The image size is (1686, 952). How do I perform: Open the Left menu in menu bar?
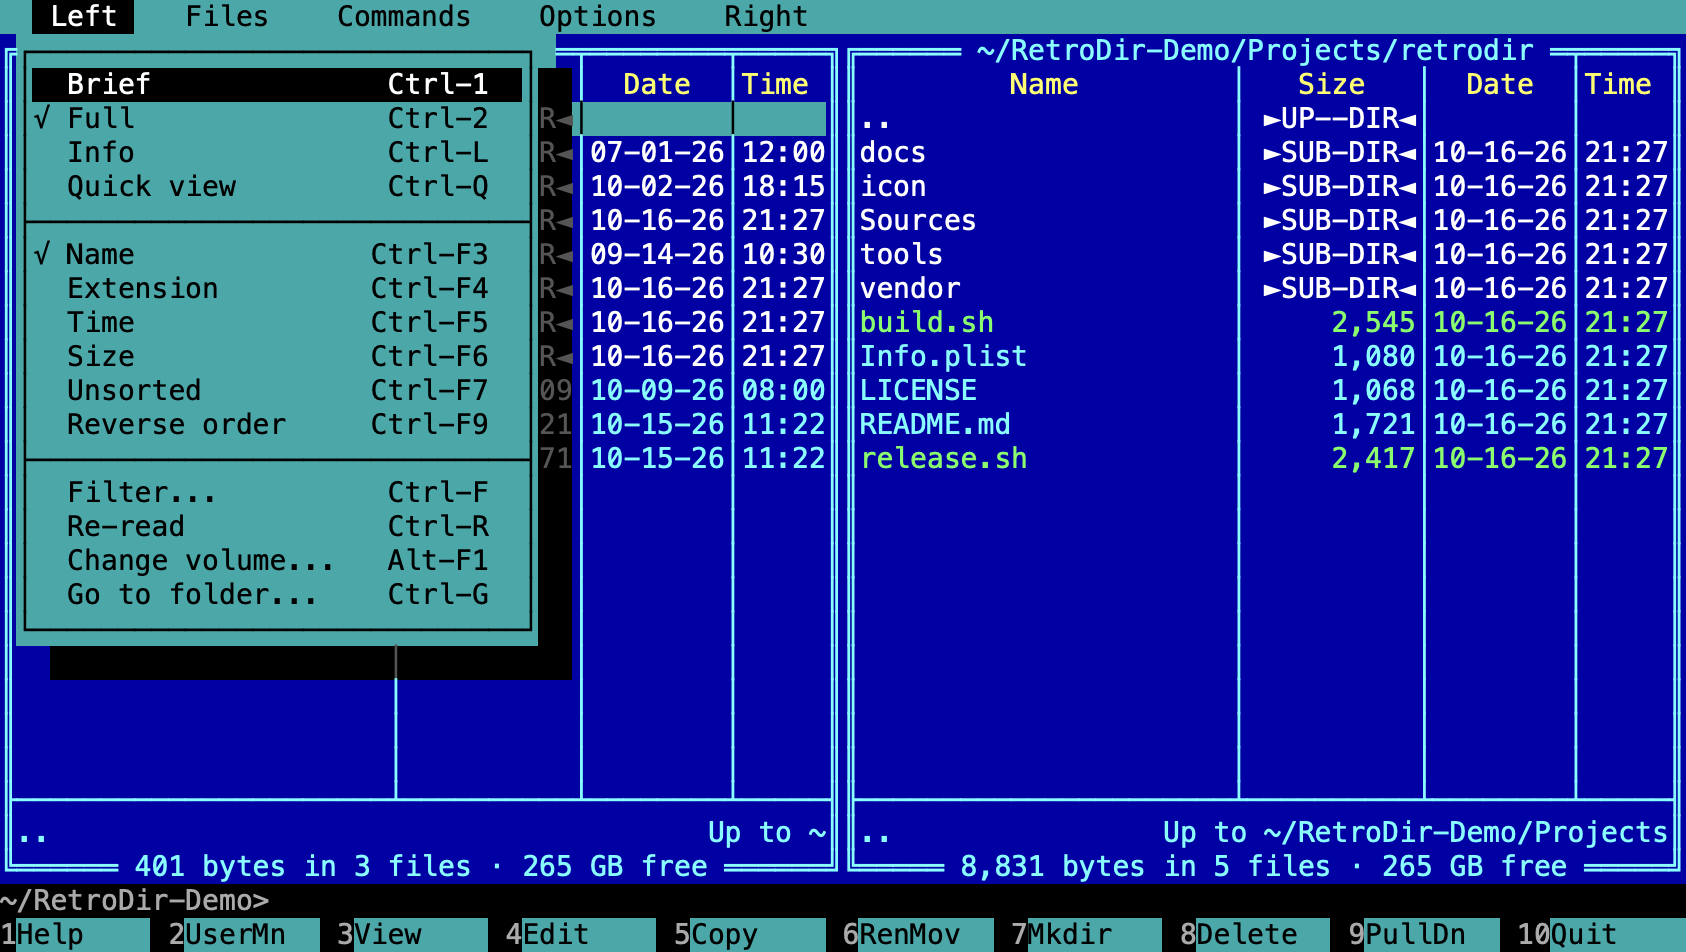tap(84, 17)
